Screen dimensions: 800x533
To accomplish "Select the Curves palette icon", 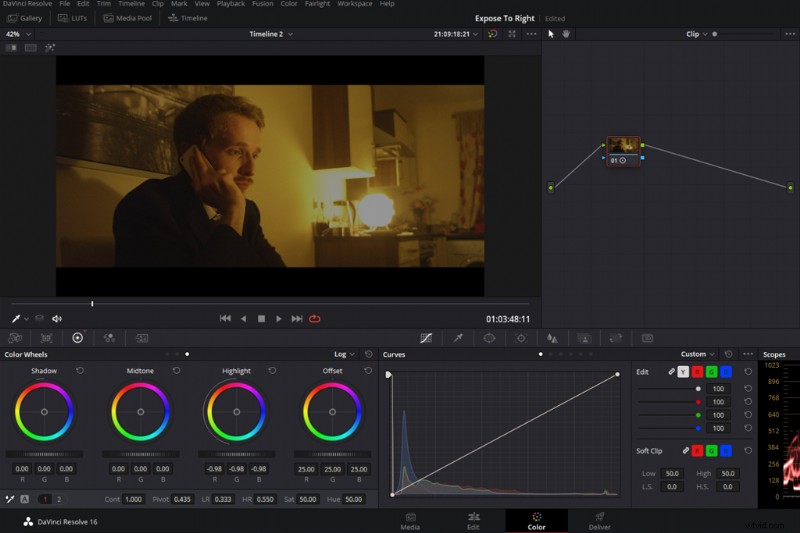I will 426,338.
